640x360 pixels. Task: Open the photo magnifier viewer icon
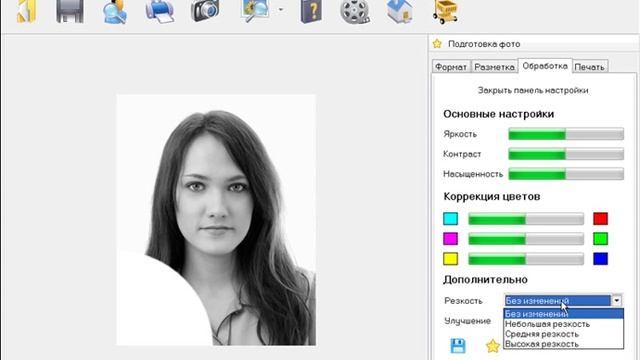[x=255, y=11]
